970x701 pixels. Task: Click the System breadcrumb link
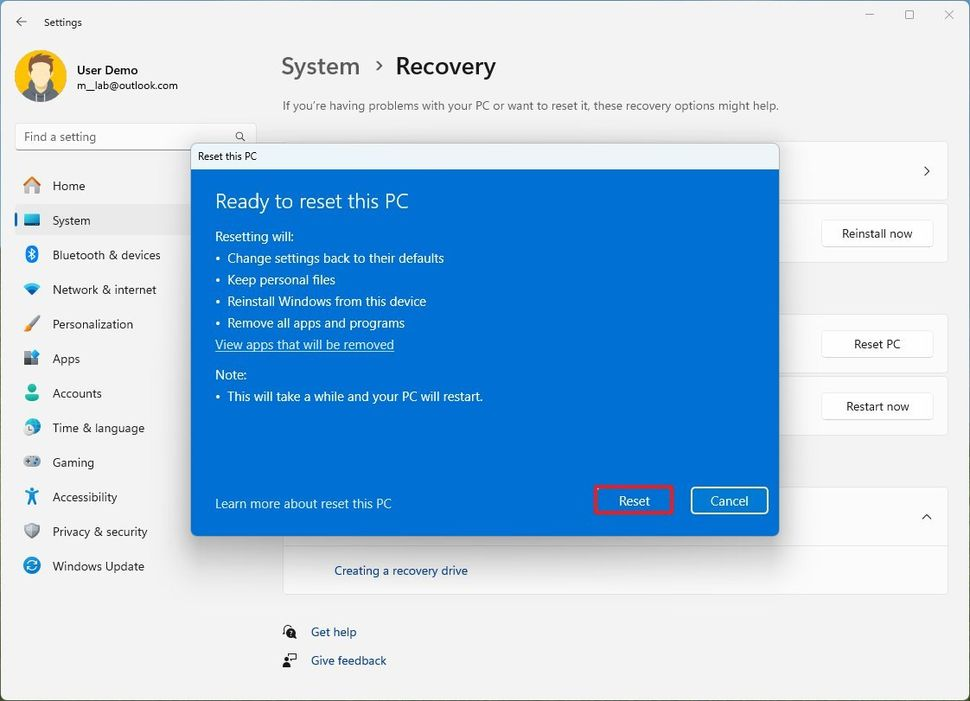[320, 67]
